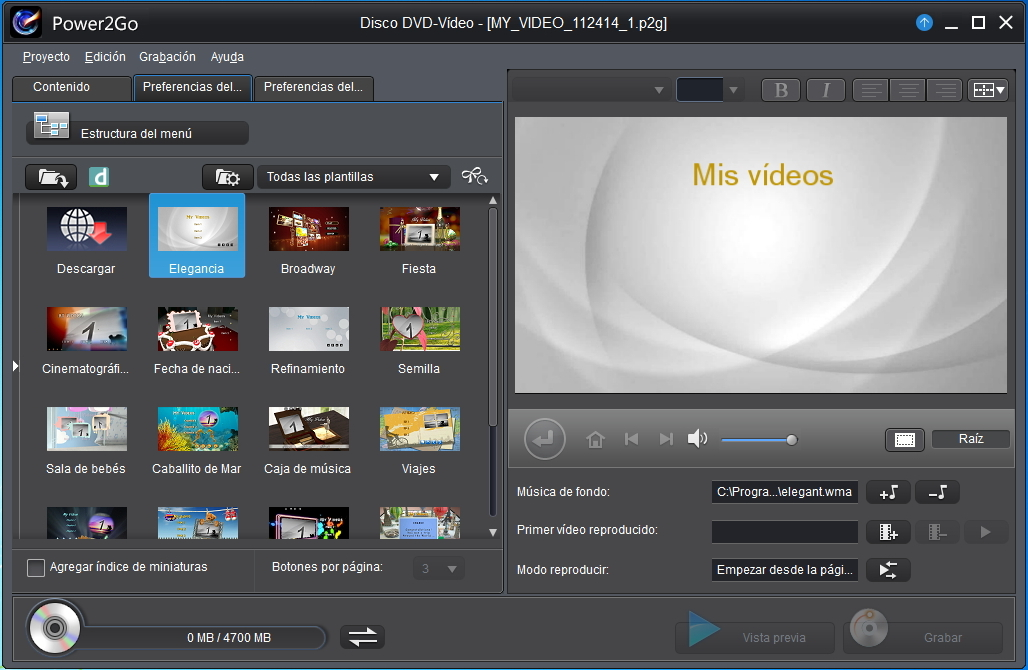
Task: Click the import menu template folder icon
Action: [51, 177]
